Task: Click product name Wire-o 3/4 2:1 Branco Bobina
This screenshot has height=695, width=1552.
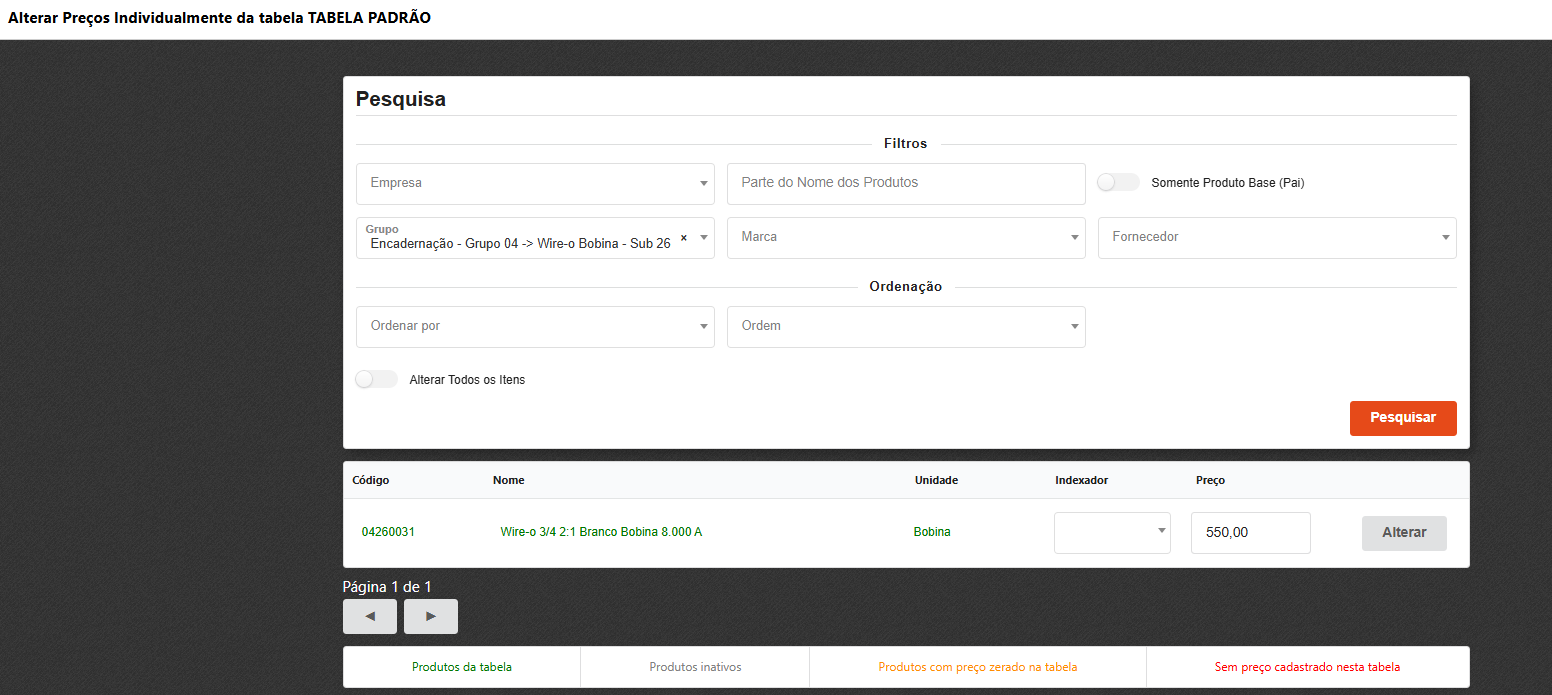Action: (601, 532)
